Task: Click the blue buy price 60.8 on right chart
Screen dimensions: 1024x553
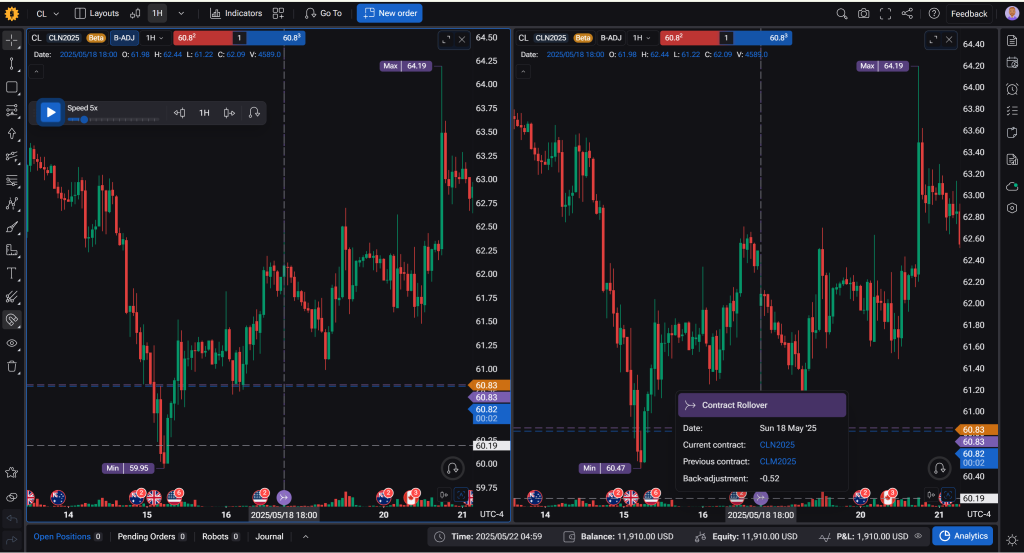Action: click(763, 38)
